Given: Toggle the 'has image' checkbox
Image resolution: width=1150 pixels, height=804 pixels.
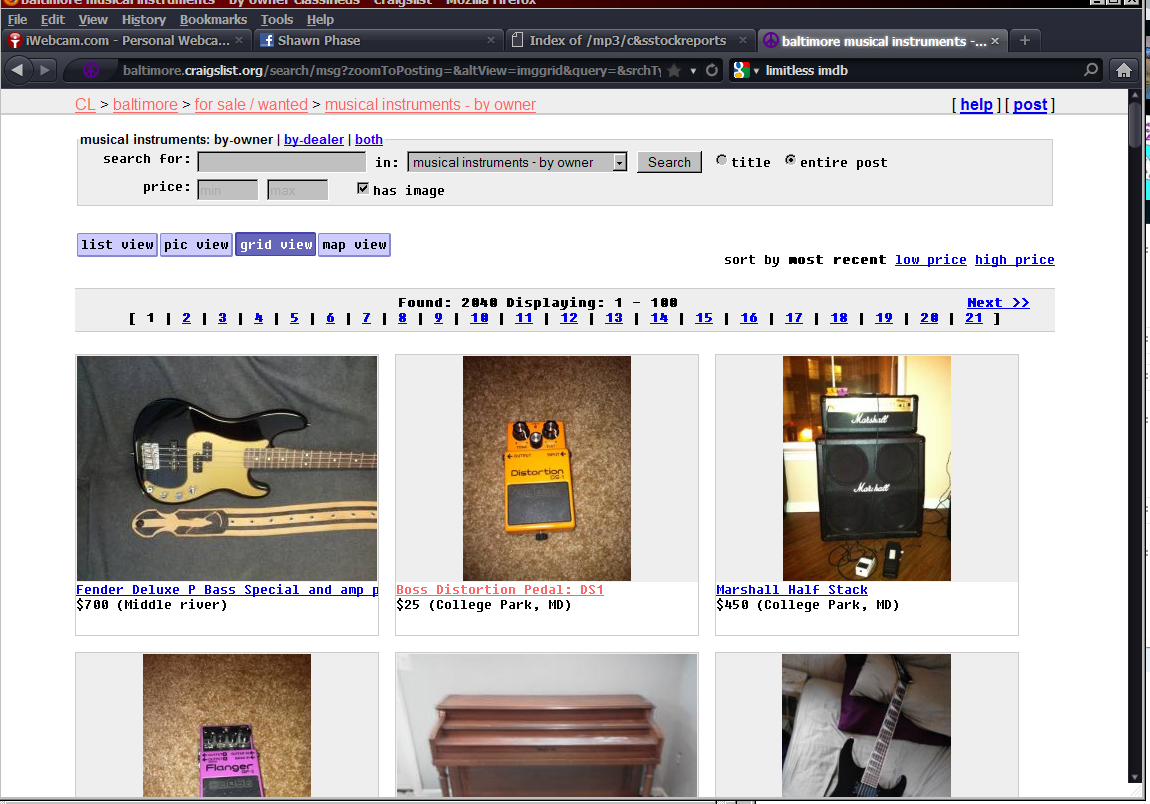Looking at the screenshot, I should [x=362, y=189].
